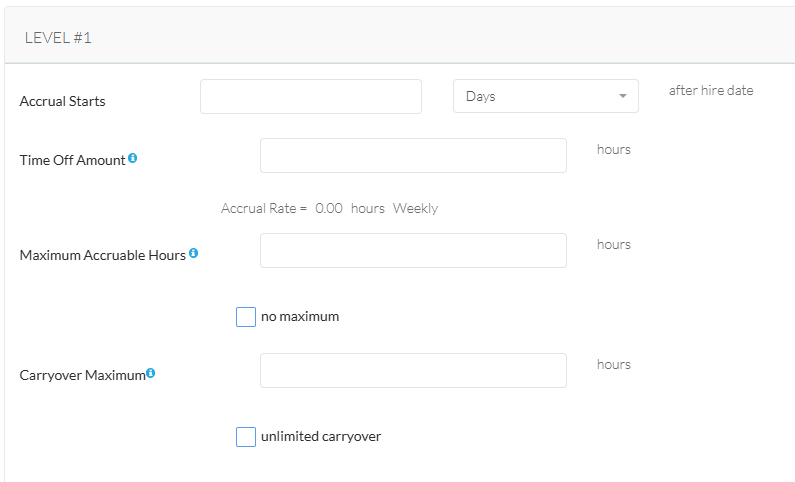Click the "no maximum" label text
This screenshot has height=482, width=795.
click(x=300, y=317)
